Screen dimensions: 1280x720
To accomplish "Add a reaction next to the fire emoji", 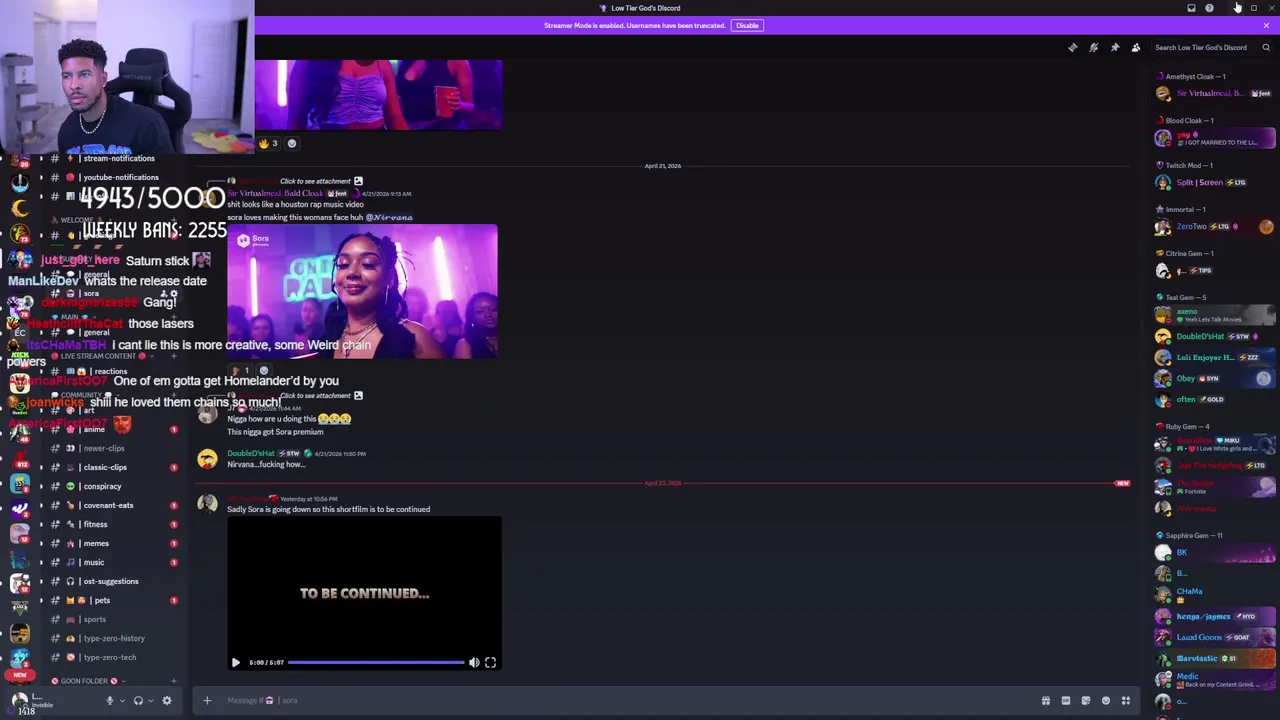I will 292,143.
